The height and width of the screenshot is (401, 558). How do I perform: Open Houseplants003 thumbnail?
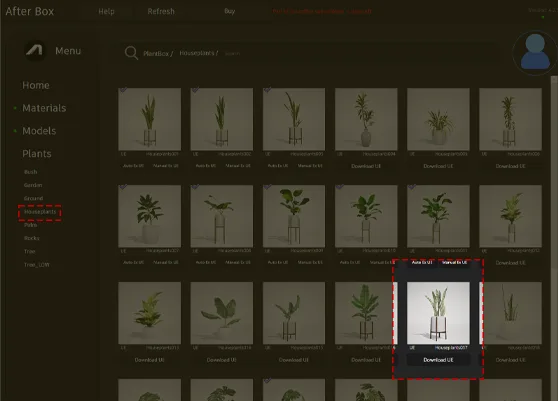click(x=294, y=119)
